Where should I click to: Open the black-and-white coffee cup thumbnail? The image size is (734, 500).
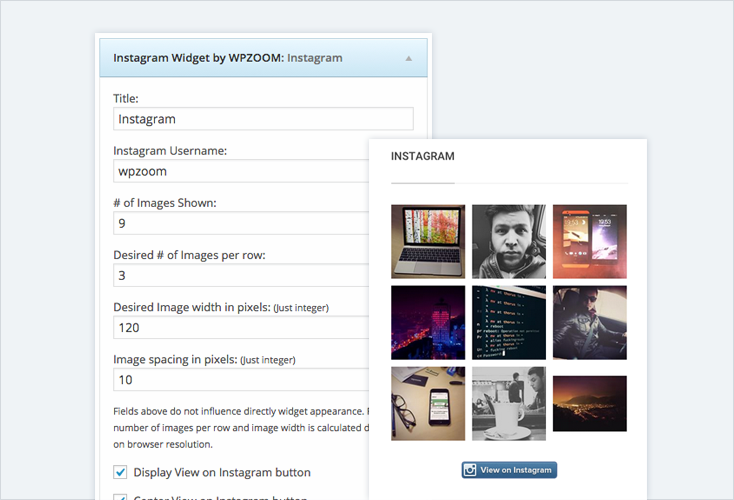click(x=509, y=404)
